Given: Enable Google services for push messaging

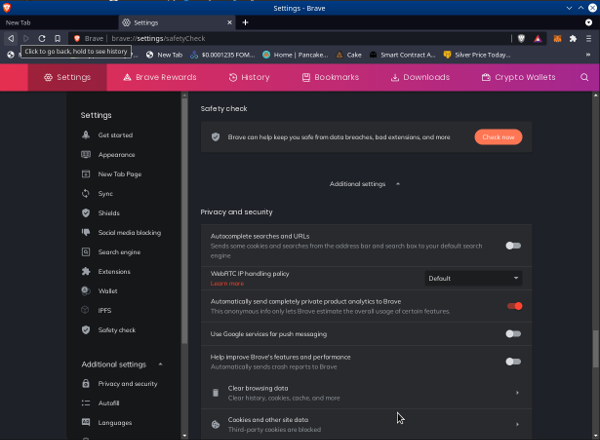Looking at the screenshot, I should tap(513, 334).
